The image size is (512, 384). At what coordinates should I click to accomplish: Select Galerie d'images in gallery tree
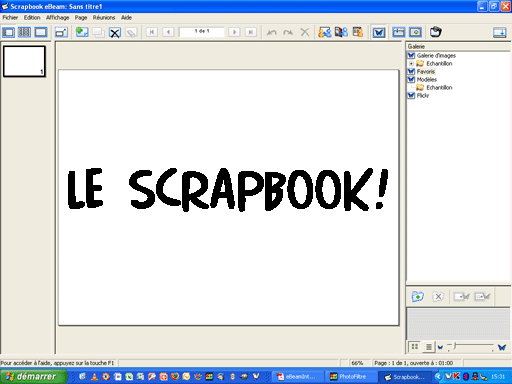436,55
